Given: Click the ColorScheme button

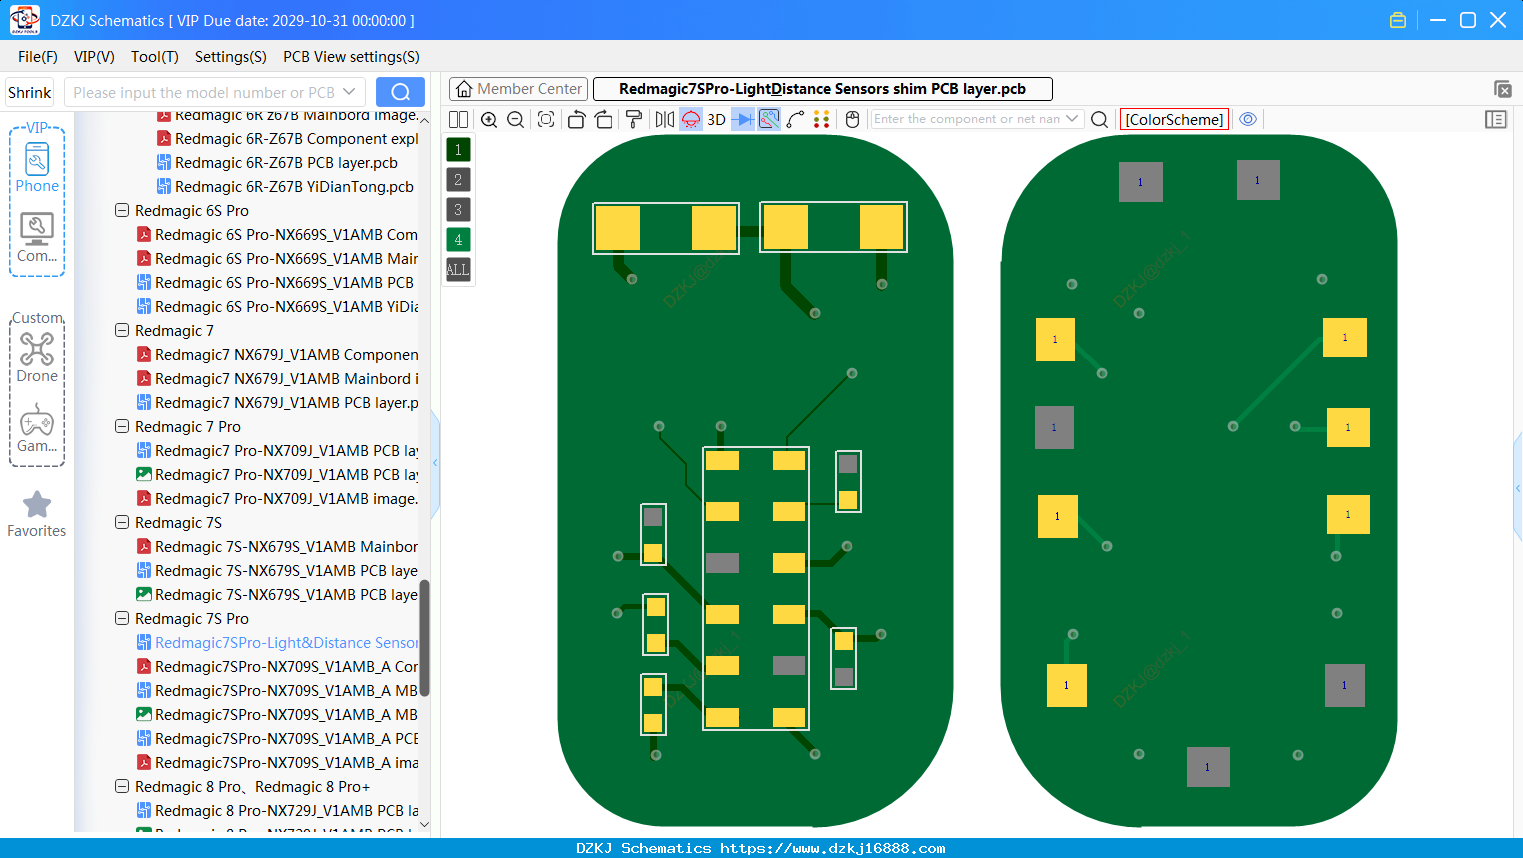Looking at the screenshot, I should tap(1174, 119).
